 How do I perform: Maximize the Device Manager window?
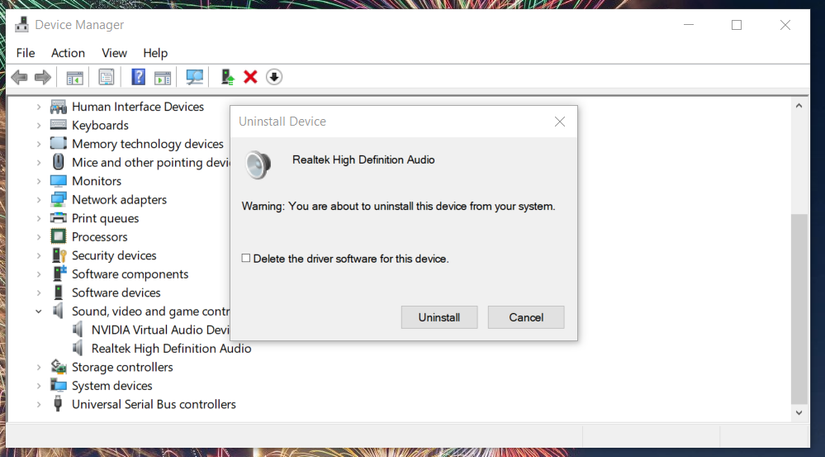click(x=737, y=25)
